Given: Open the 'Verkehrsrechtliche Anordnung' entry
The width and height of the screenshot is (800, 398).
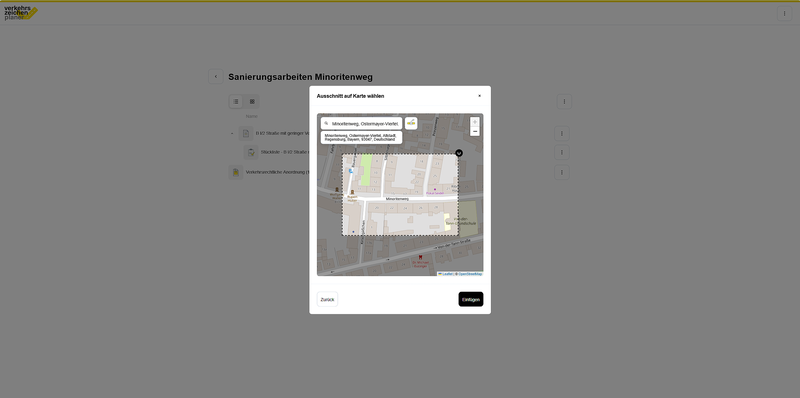Looking at the screenshot, I should 277,172.
